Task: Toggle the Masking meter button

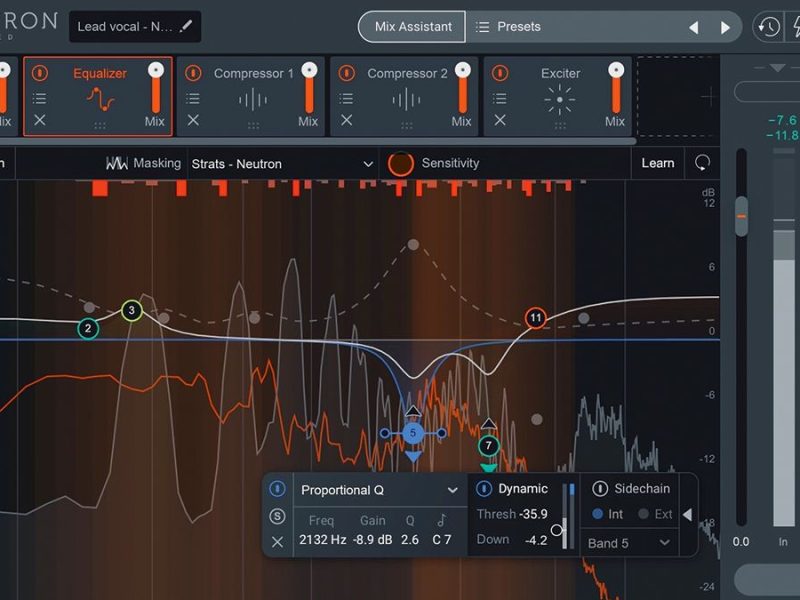Action: [143, 163]
